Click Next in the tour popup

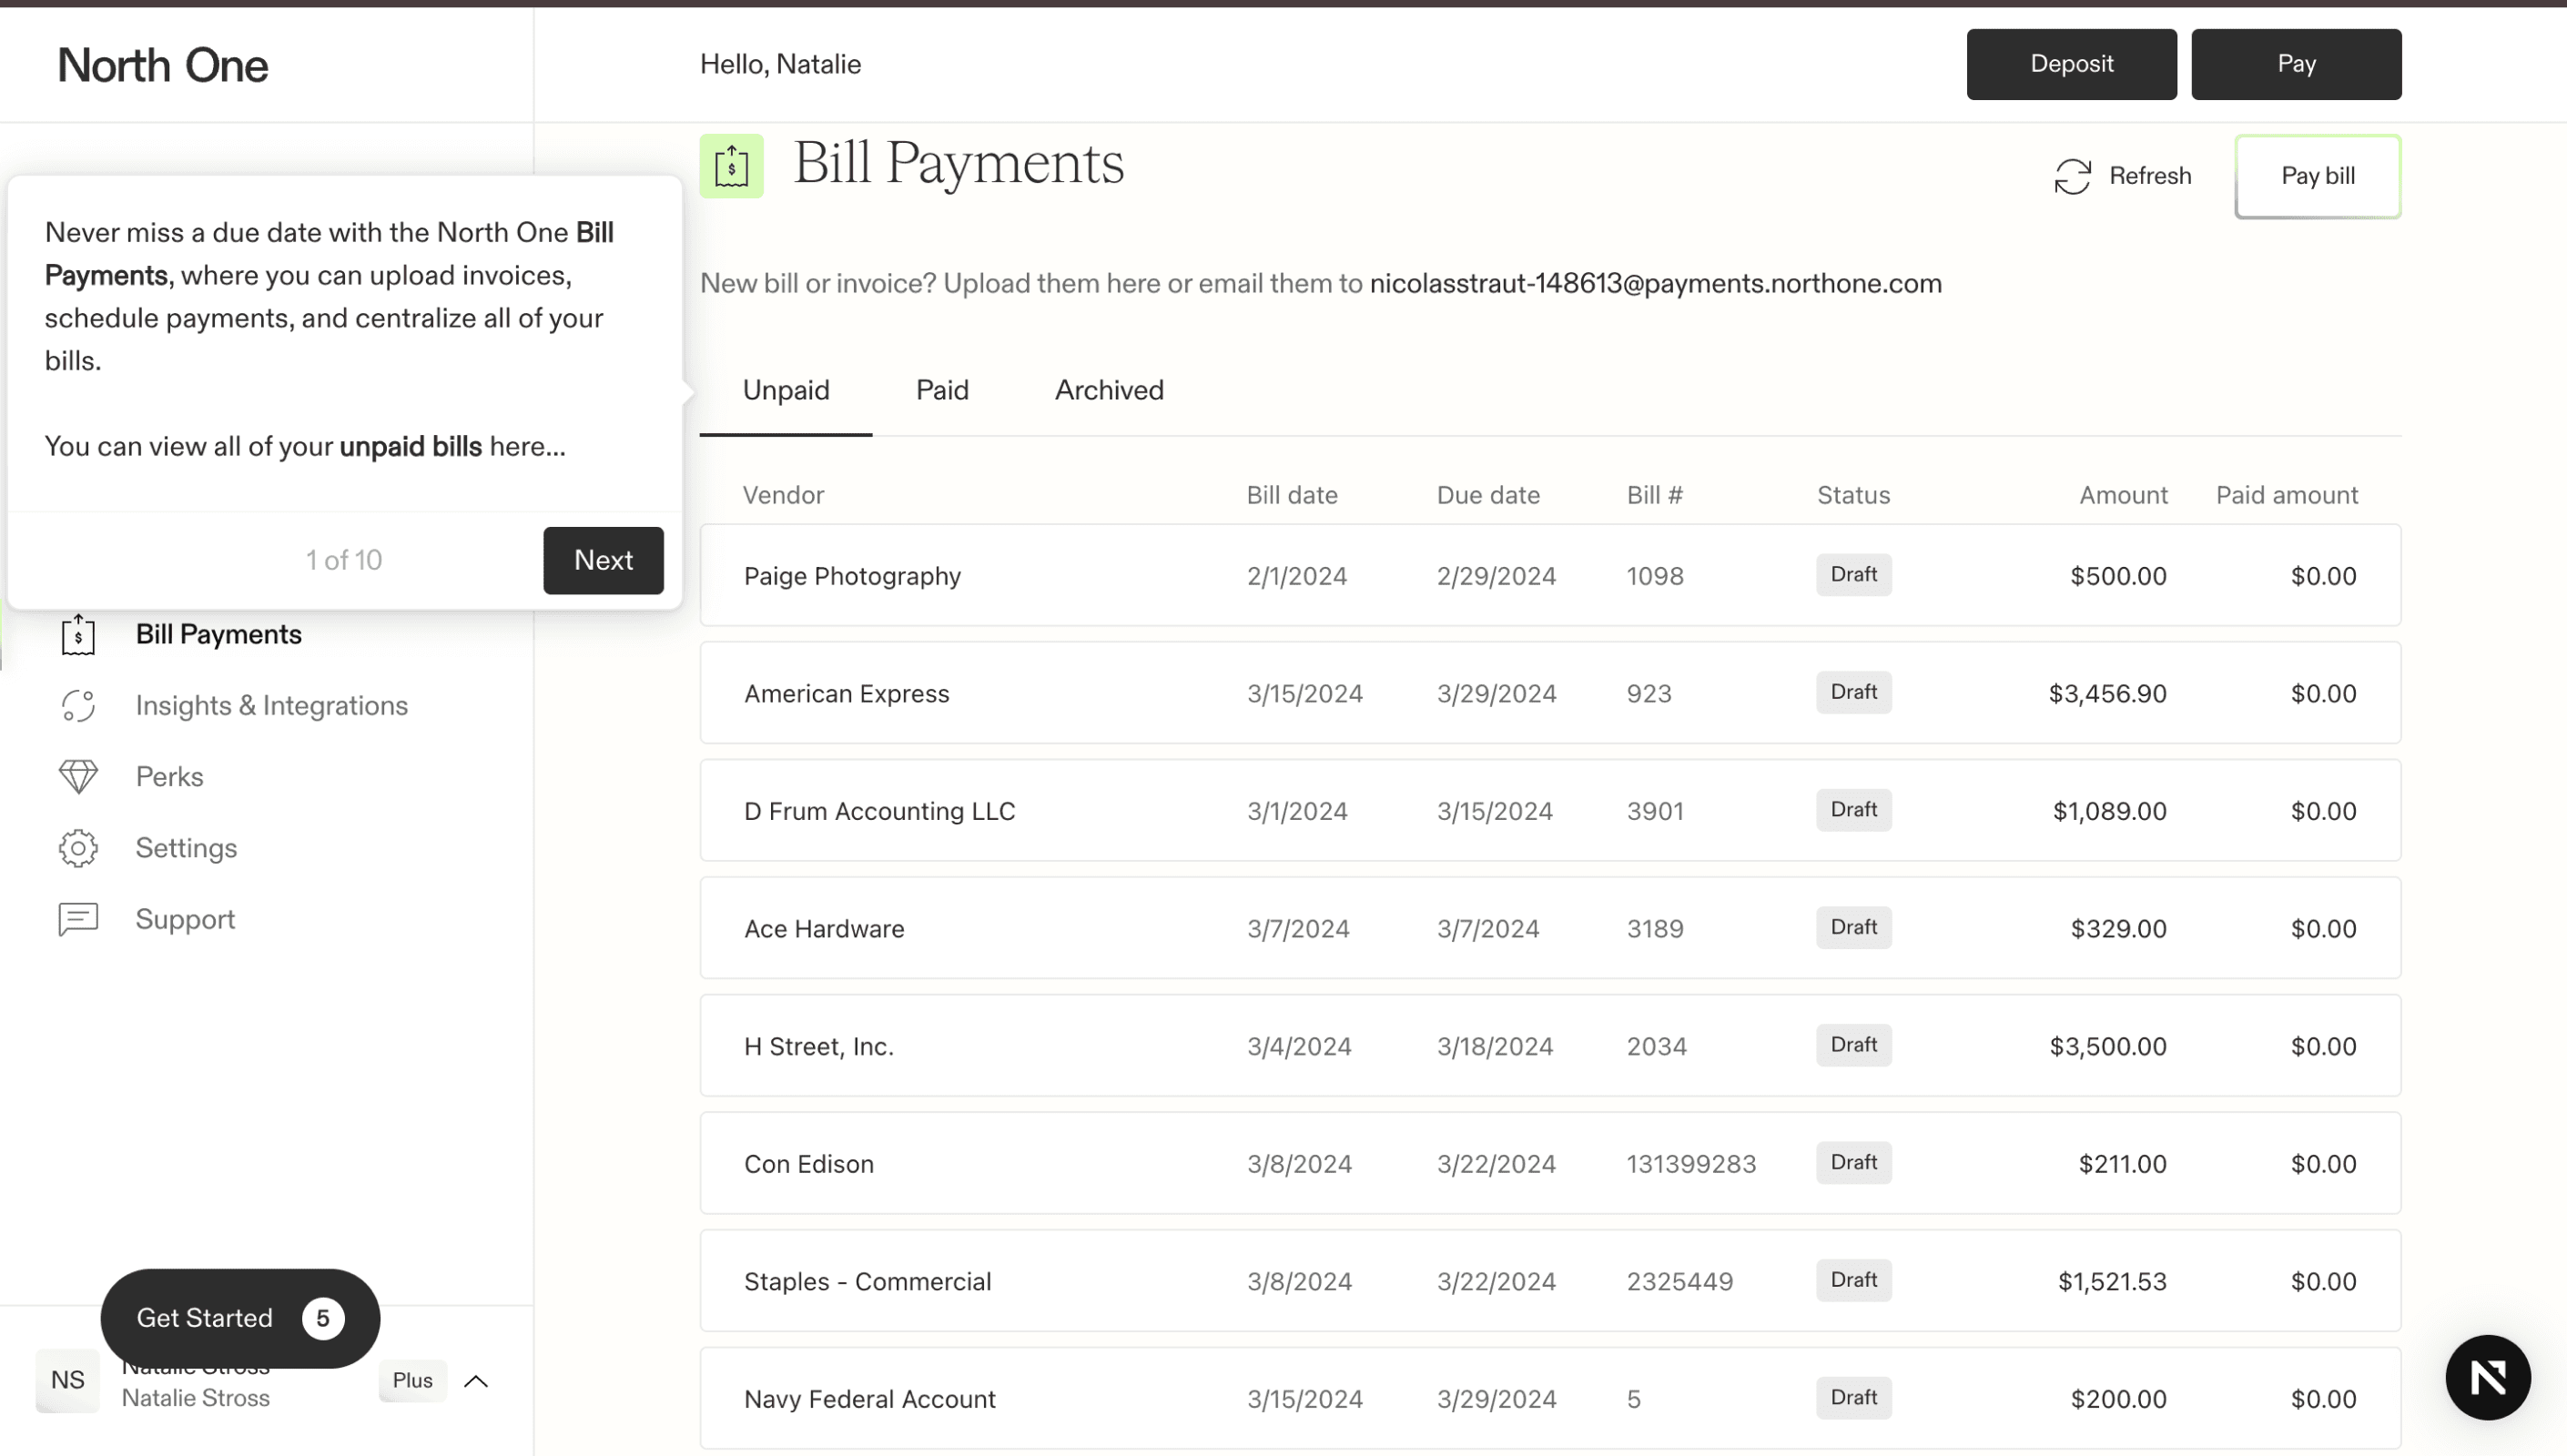click(603, 560)
